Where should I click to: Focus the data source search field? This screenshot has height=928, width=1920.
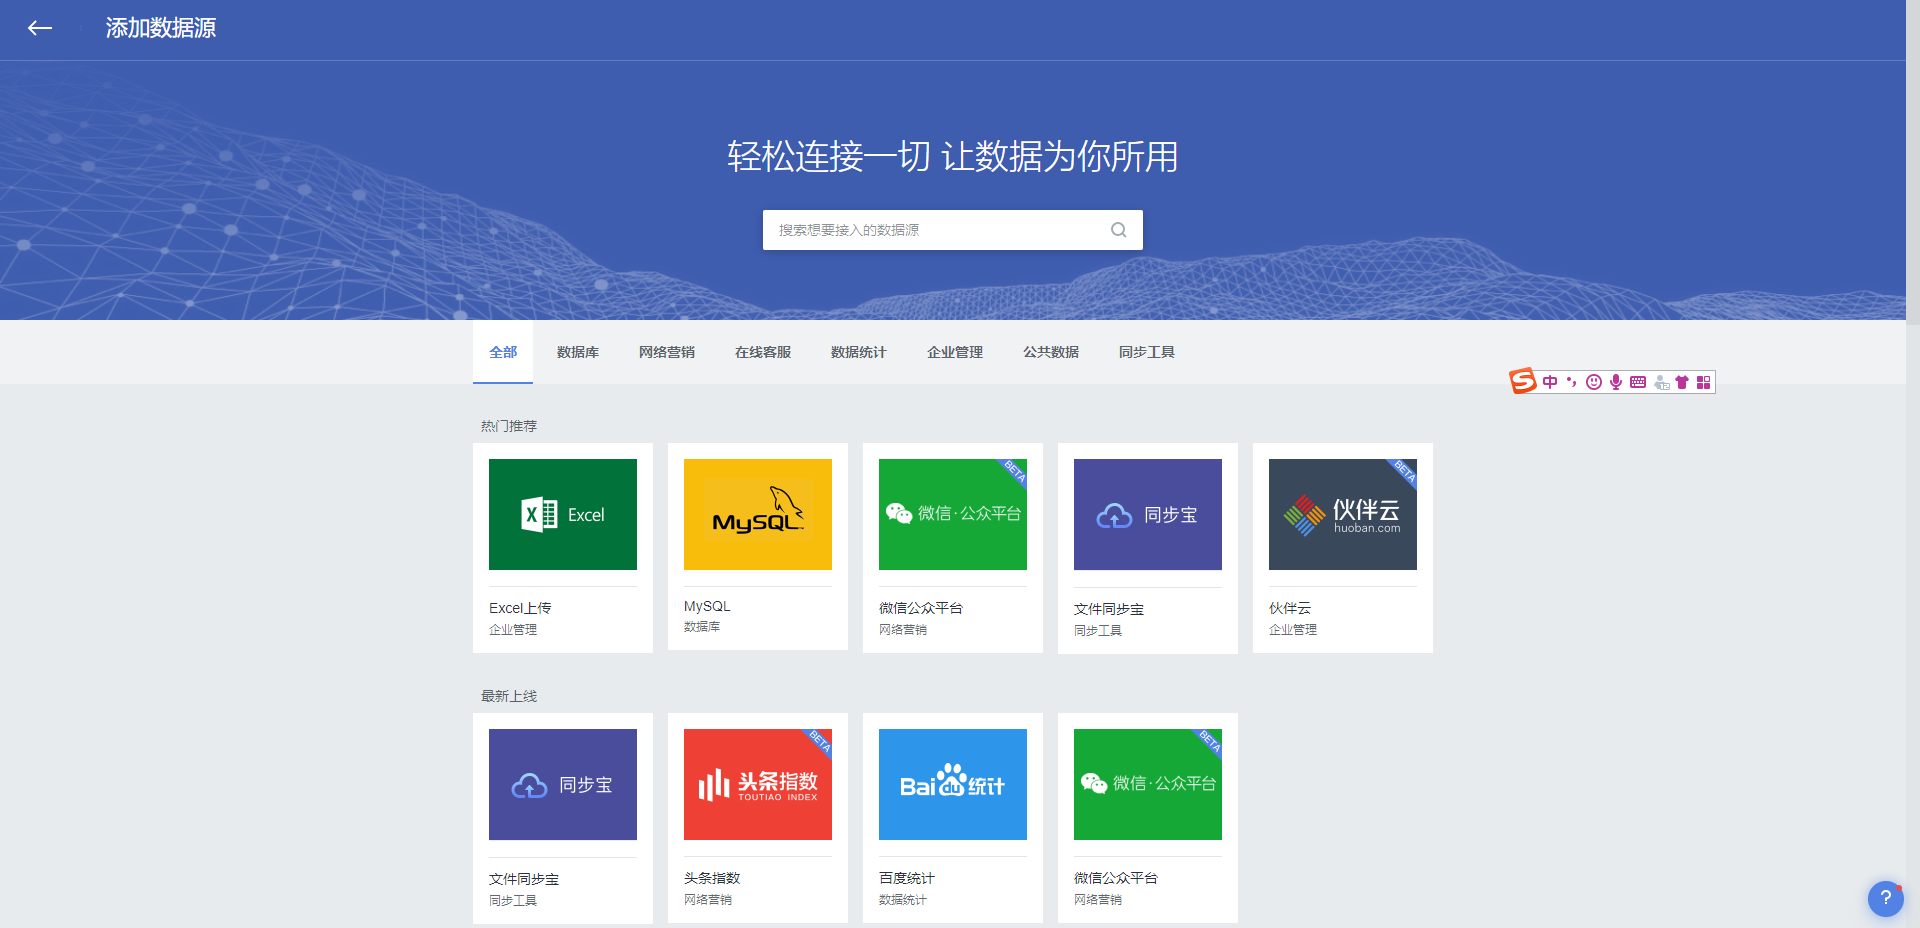tap(952, 230)
